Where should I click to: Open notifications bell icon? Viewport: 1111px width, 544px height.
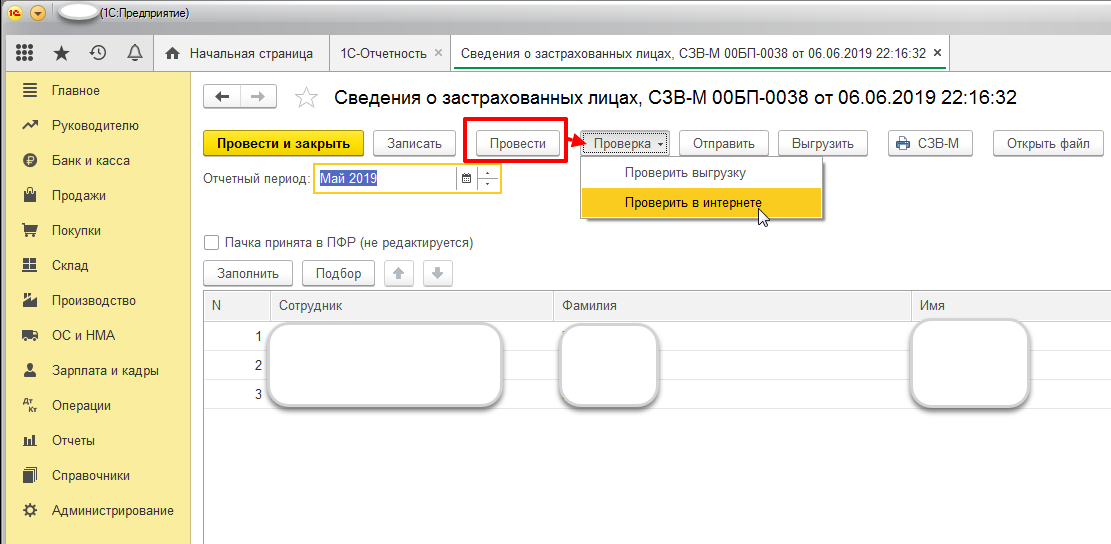click(x=133, y=53)
